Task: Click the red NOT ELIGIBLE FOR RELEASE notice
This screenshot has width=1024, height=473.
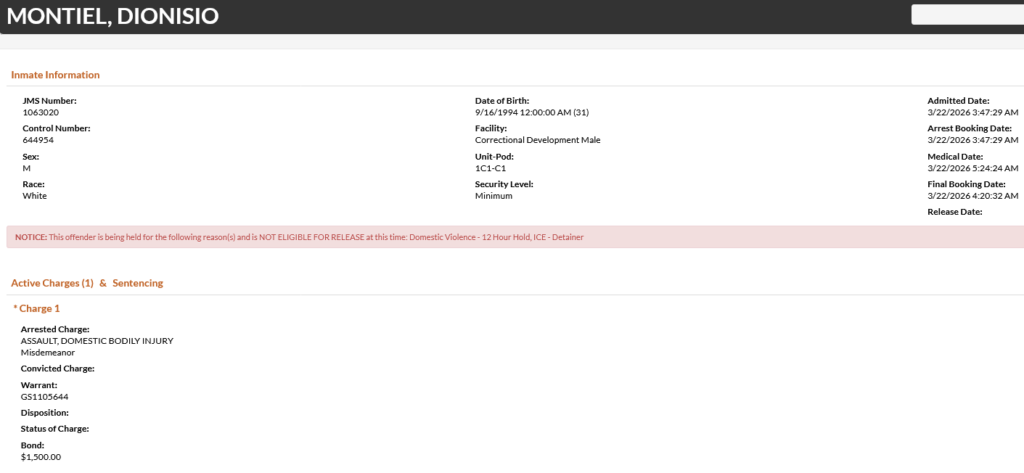Action: click(299, 237)
